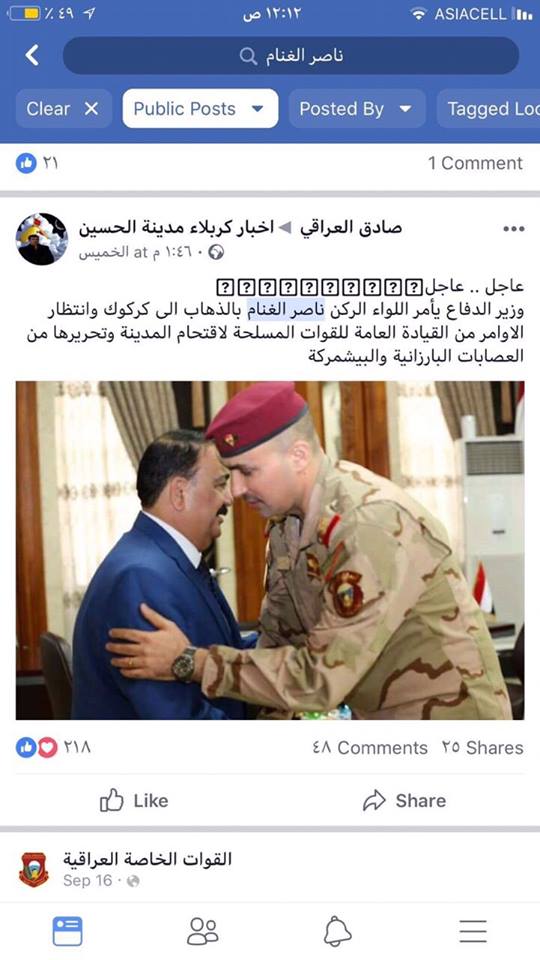Tap the magnifier icon in the search field
This screenshot has width=540, height=960.
[x=248, y=56]
